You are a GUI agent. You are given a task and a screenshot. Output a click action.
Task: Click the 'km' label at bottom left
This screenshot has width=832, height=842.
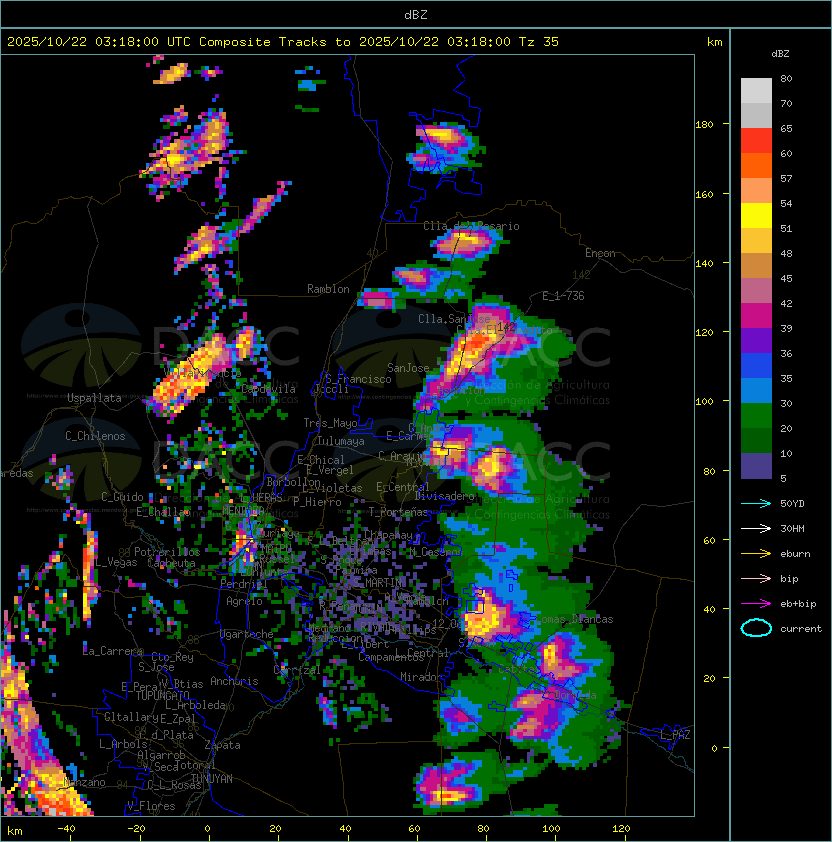[15, 831]
